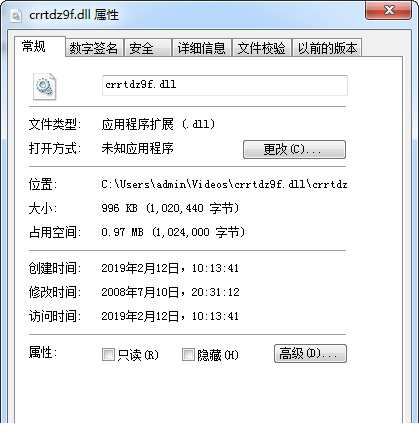Close the crrtdz9f.dll properties dialog
Screen dimensions: 419x439
coord(389,11)
